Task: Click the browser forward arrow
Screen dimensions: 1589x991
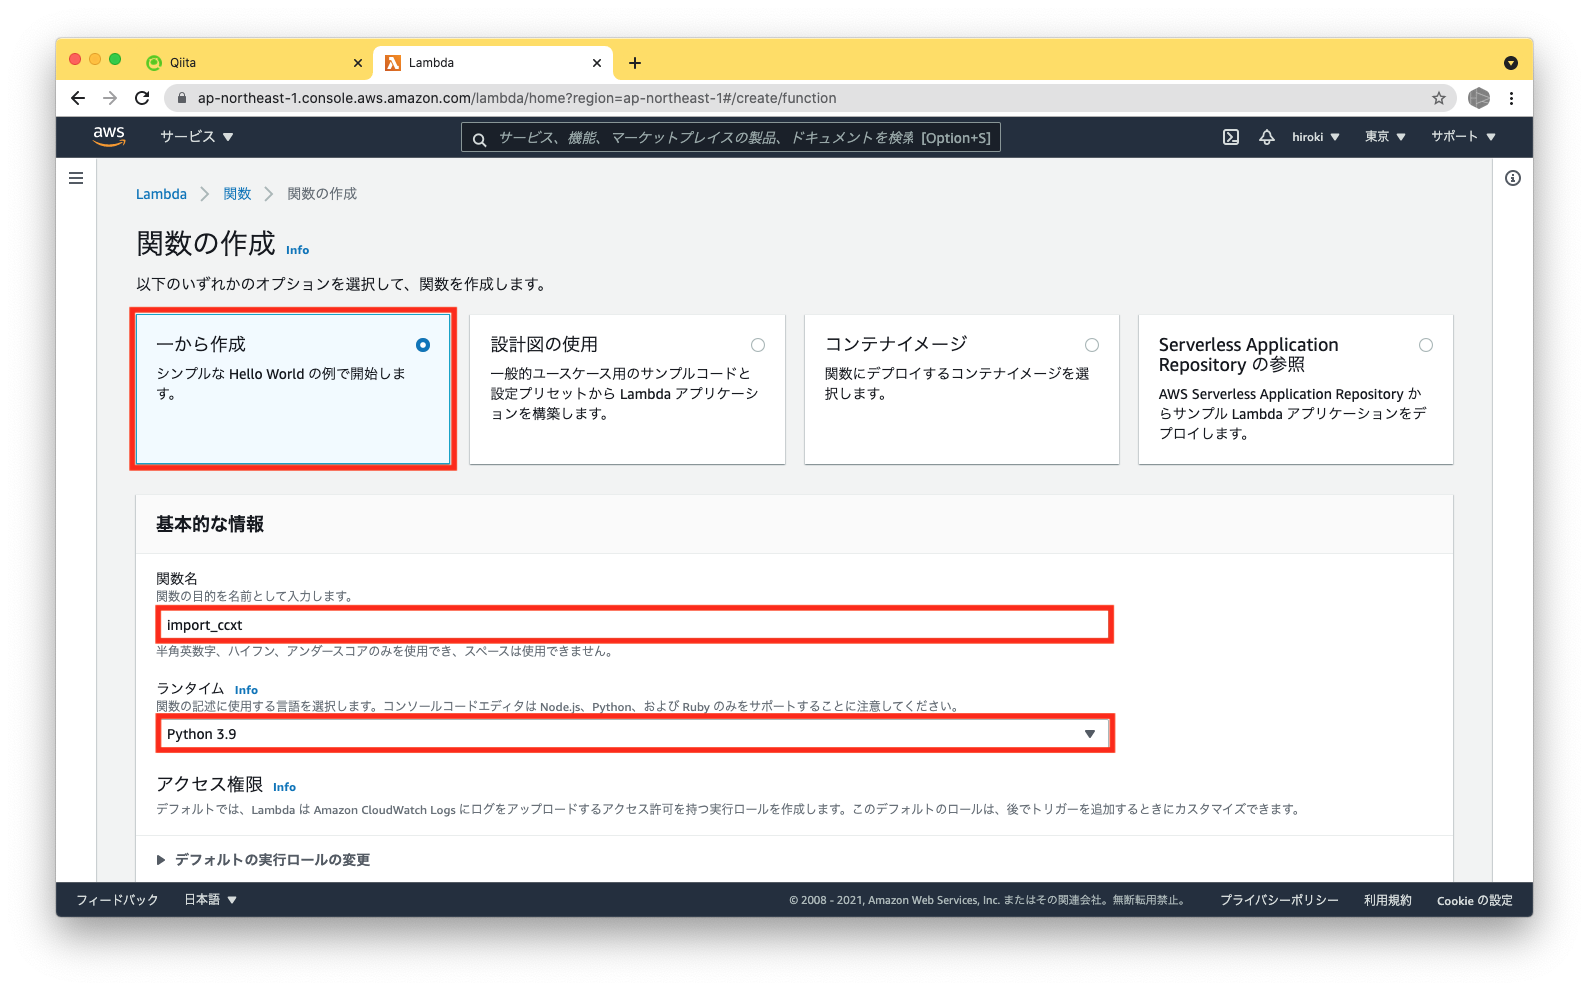Action: pos(110,98)
